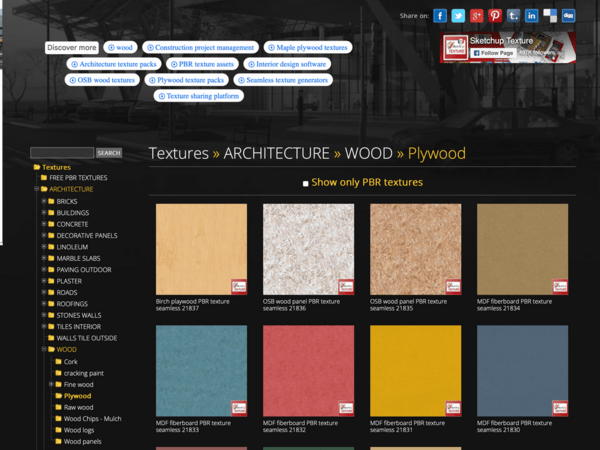Screen dimensions: 600x450
Task: Go to ARCHITECTURE in the breadcrumb
Action: point(276,154)
